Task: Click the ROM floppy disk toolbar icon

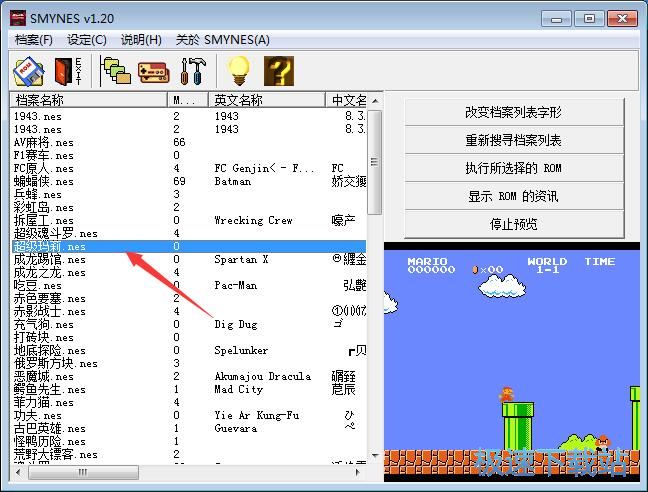Action: 28,71
